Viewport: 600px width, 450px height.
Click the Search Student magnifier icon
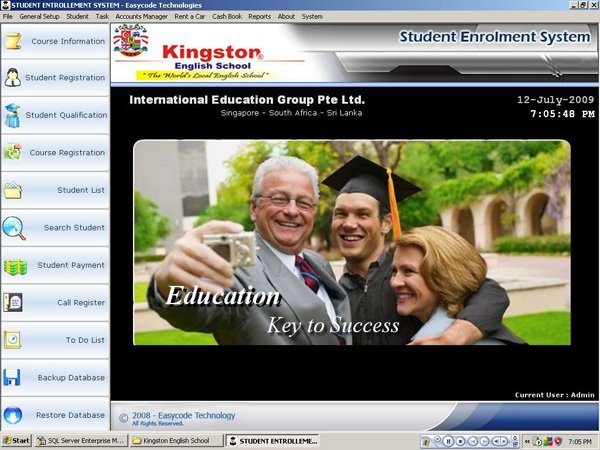tap(13, 227)
